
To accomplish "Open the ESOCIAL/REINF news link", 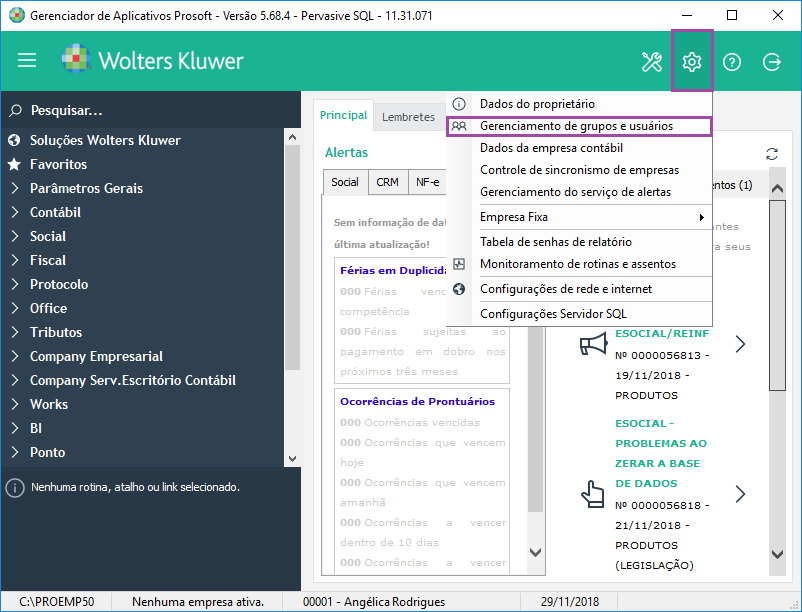I will click(x=662, y=333).
